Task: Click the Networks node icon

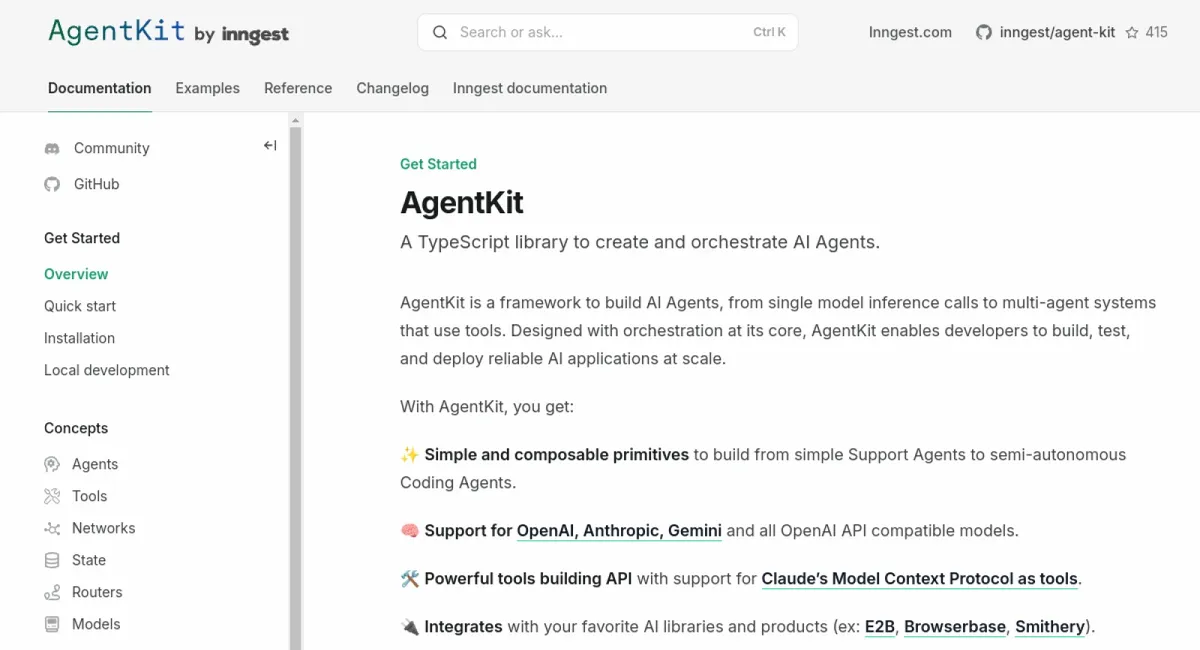Action: coord(52,528)
